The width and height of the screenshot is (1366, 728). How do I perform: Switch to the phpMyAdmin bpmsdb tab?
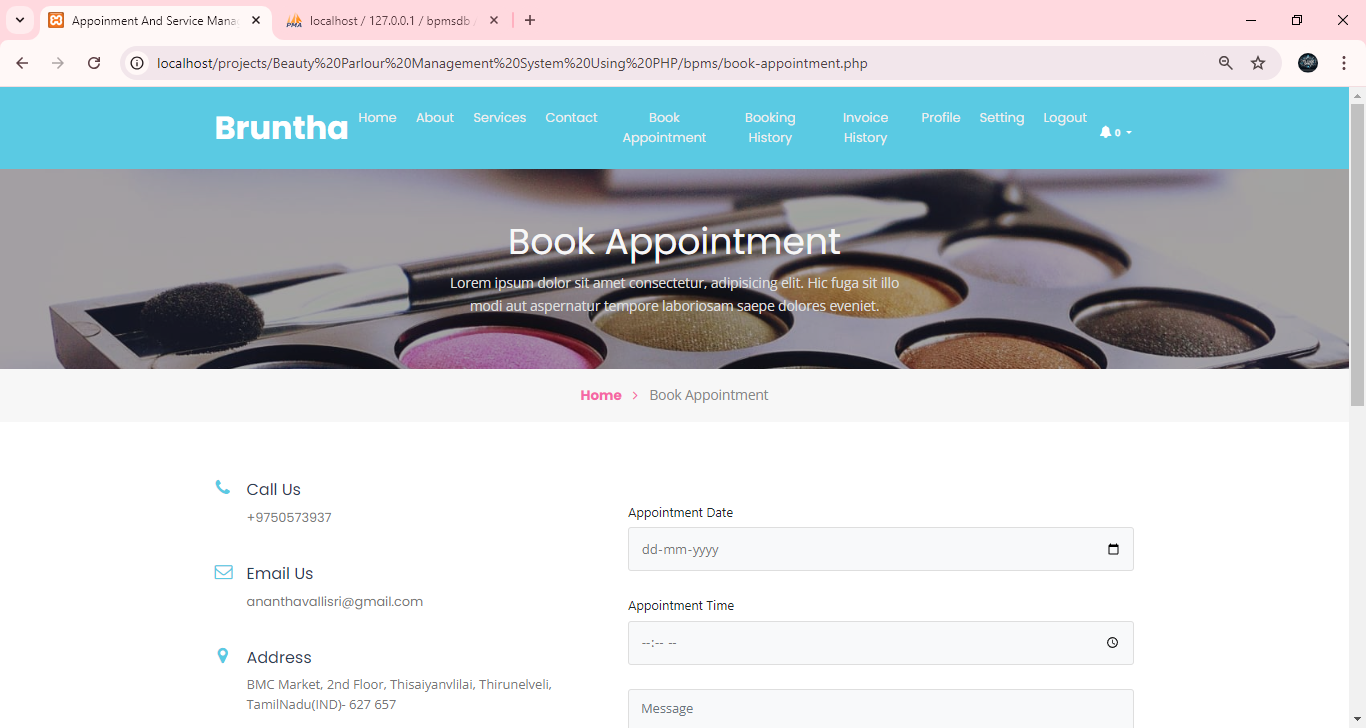click(x=380, y=20)
